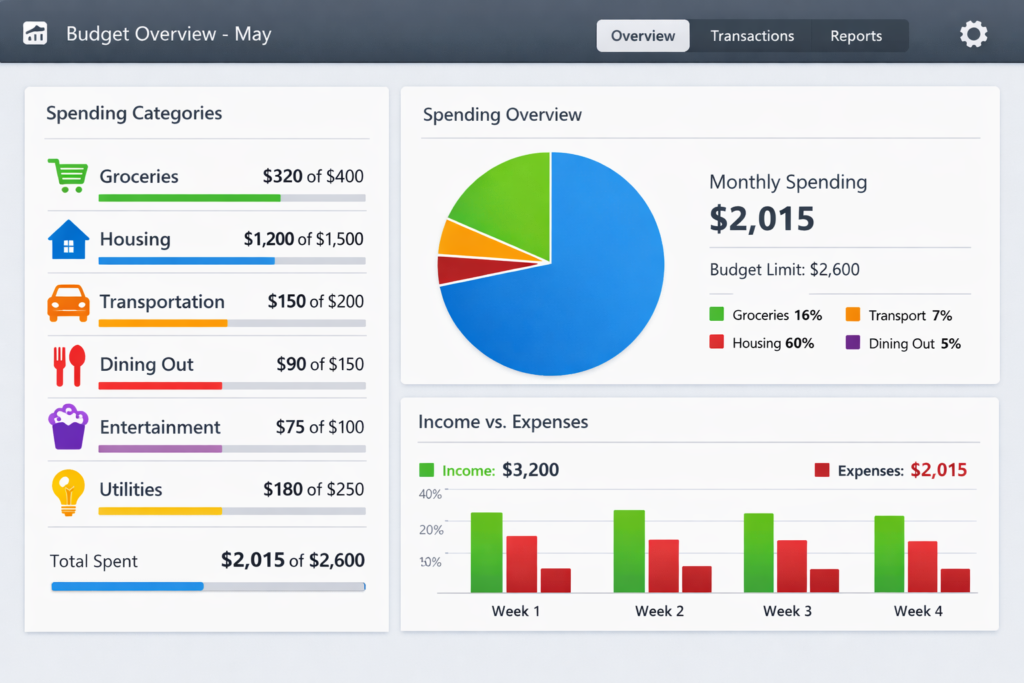The image size is (1024, 683).
Task: Open the Reports tab
Action: (x=856, y=35)
